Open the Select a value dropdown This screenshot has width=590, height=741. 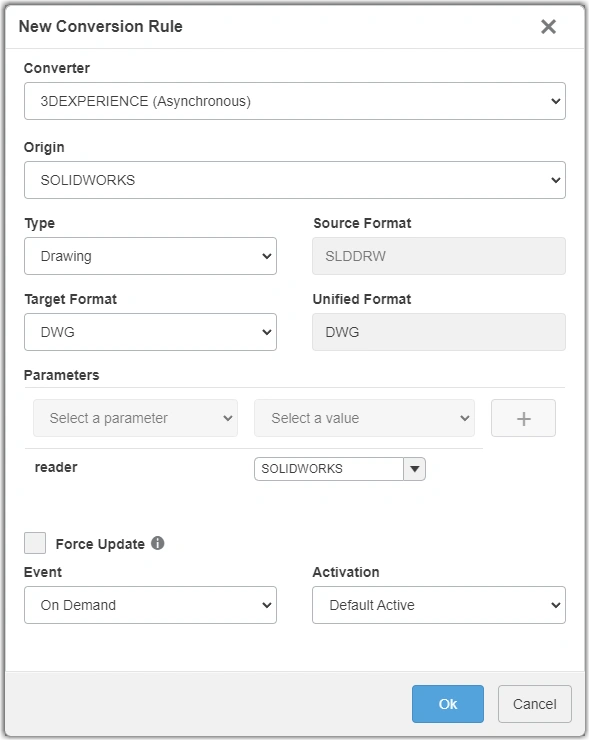tap(364, 418)
